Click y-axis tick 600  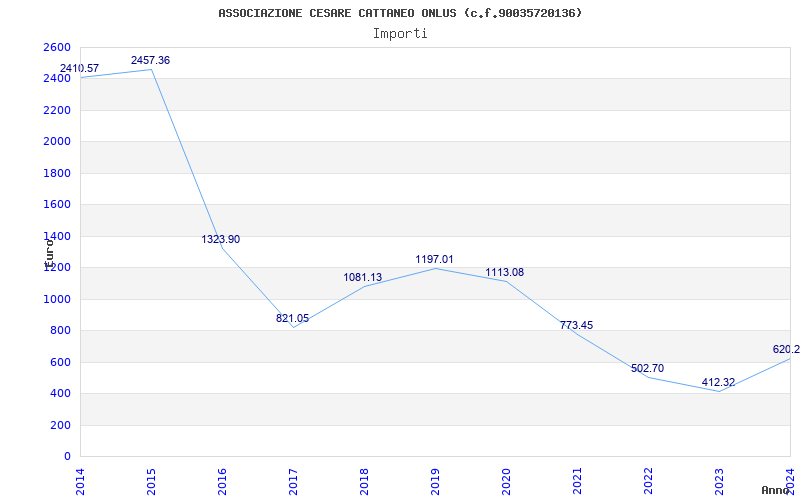tap(61, 362)
